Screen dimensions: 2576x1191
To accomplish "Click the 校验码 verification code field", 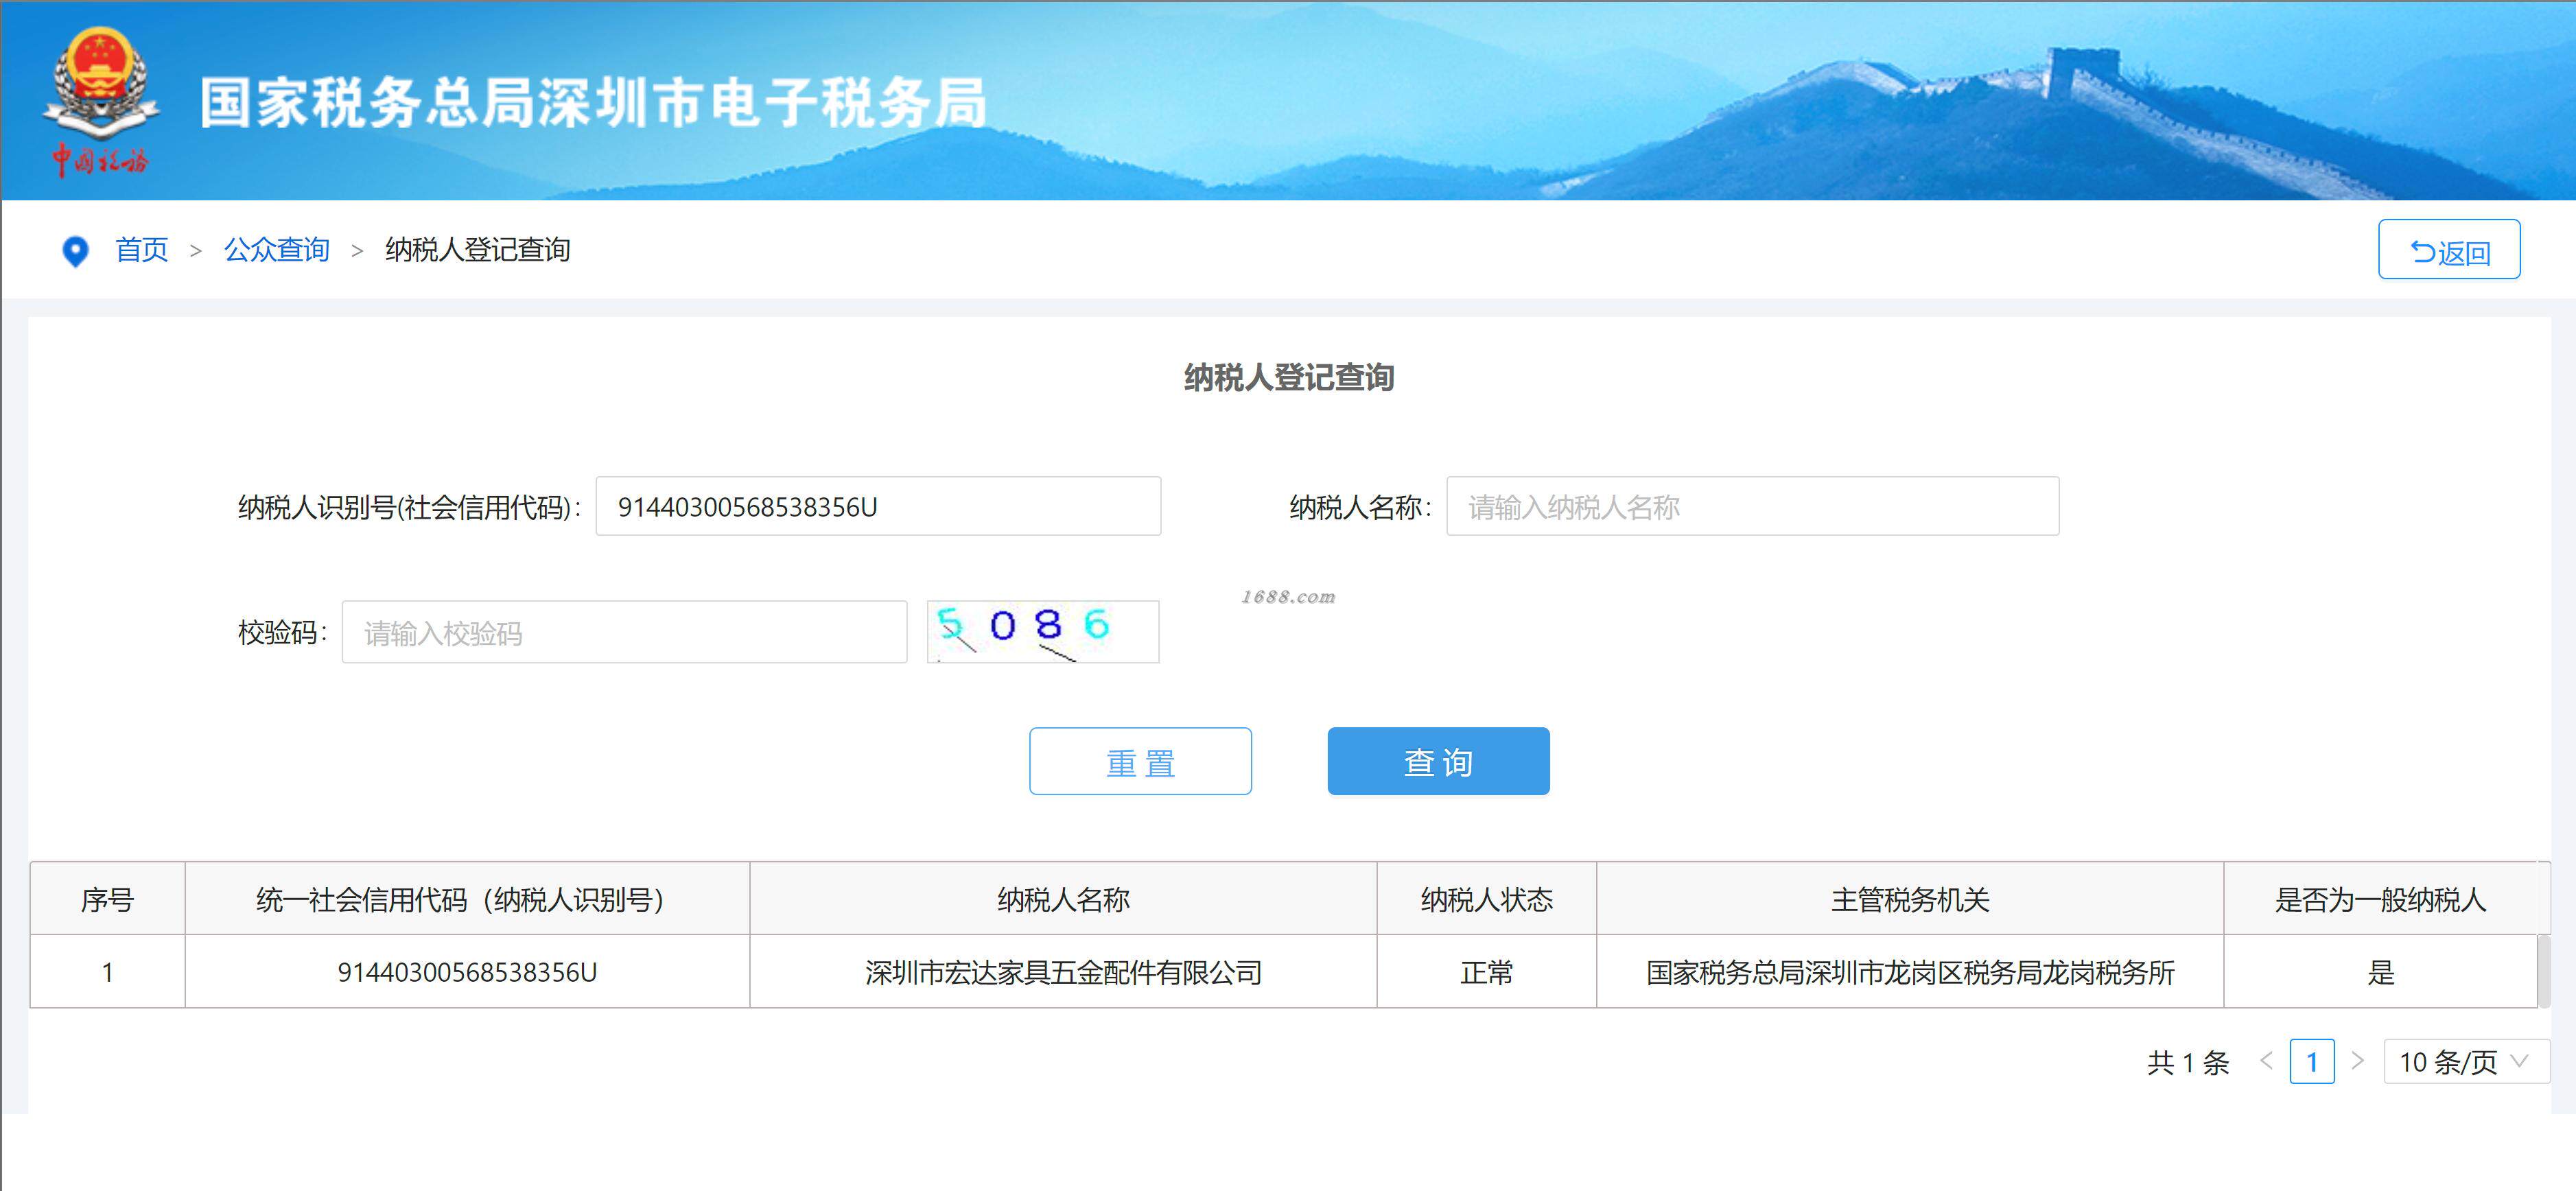I will coord(623,632).
